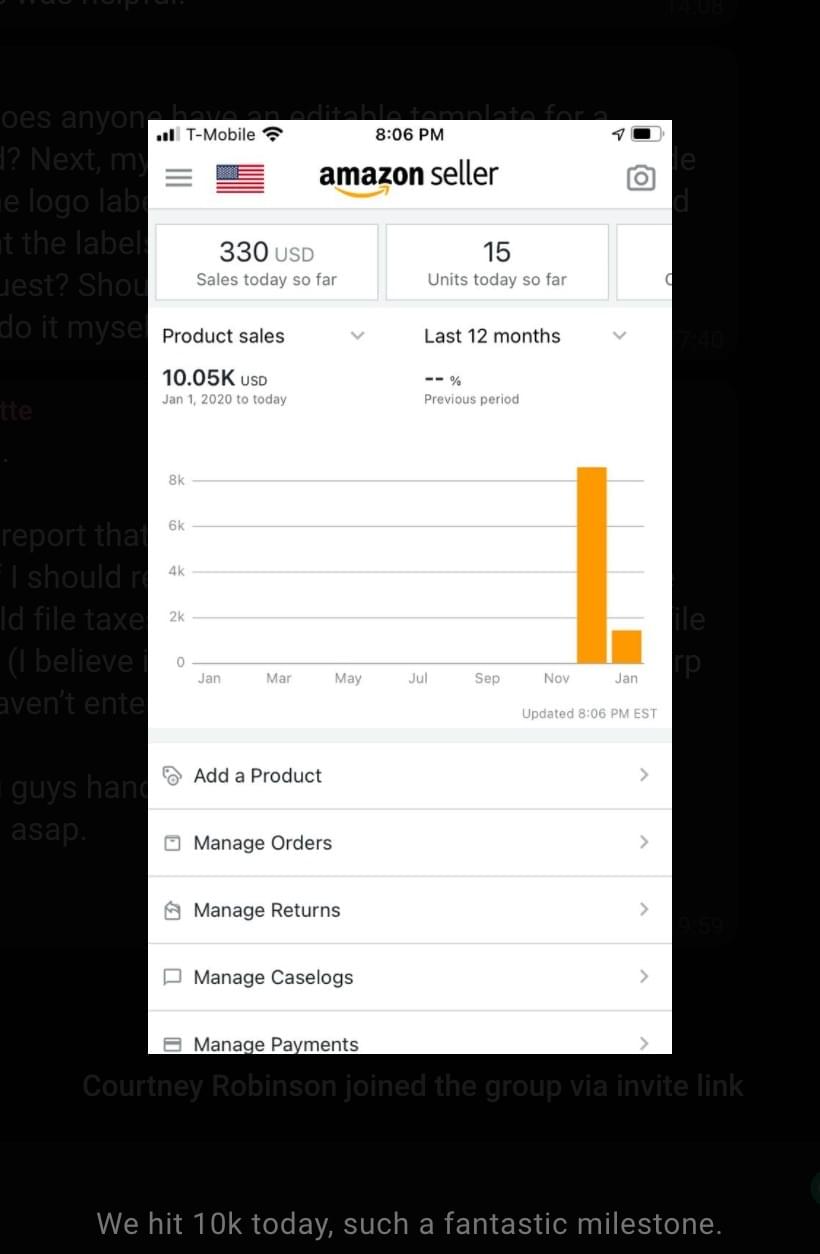820x1254 pixels.
Task: Tap the 15 Units today card
Action: point(497,263)
